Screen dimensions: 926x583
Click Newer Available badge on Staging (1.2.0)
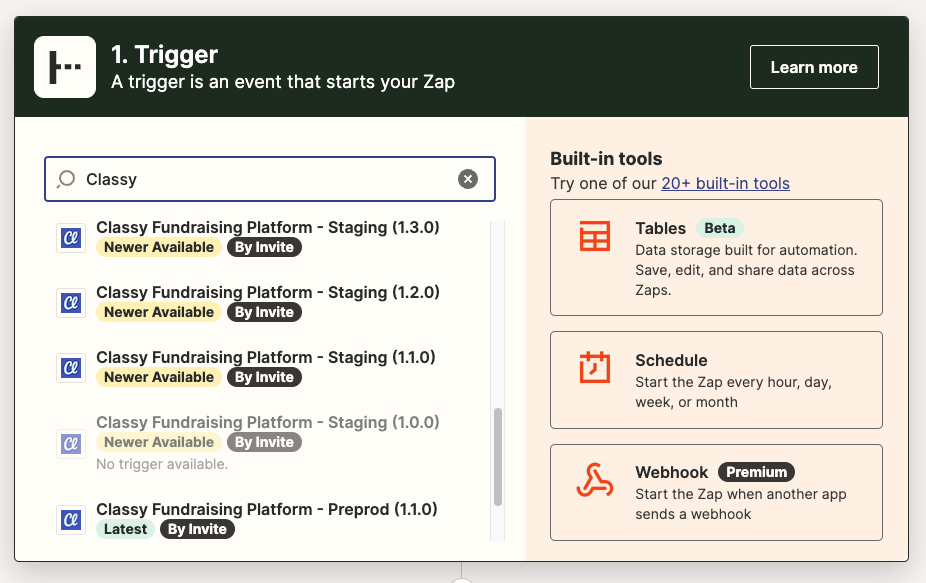tap(159, 312)
